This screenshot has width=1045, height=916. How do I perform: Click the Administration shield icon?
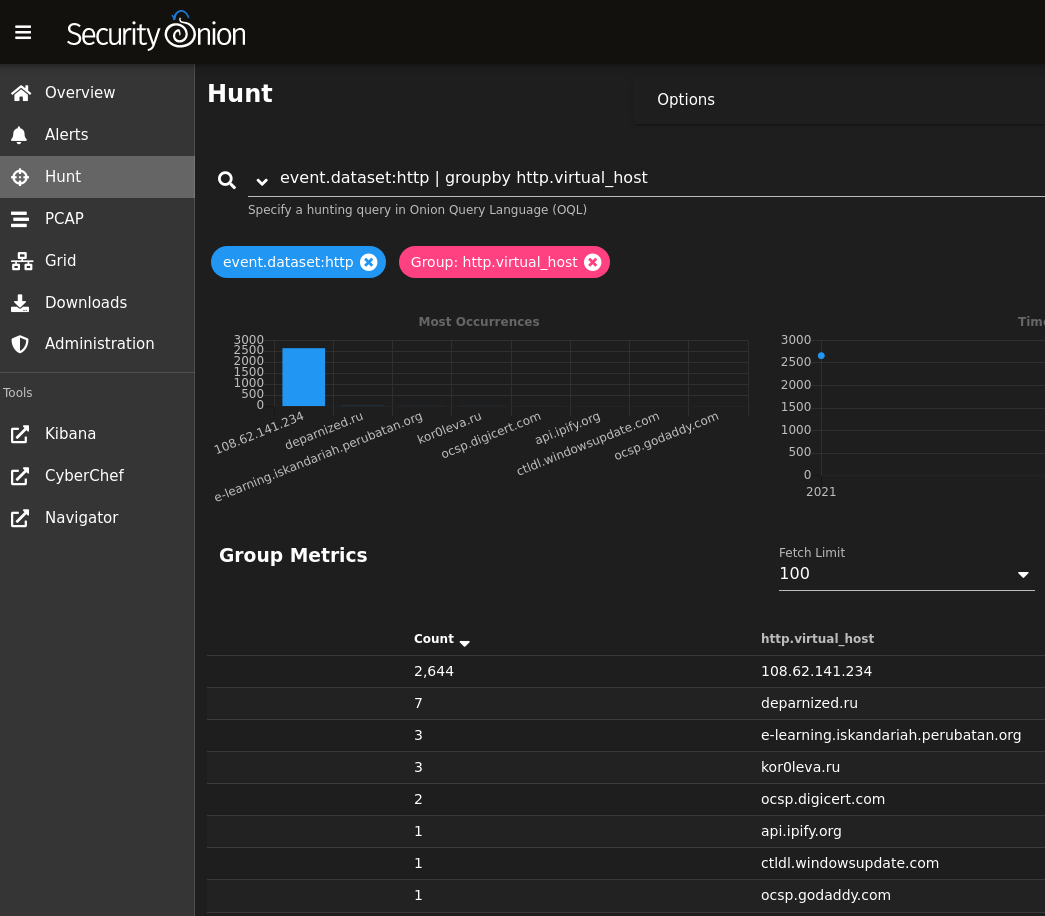tap(20, 344)
